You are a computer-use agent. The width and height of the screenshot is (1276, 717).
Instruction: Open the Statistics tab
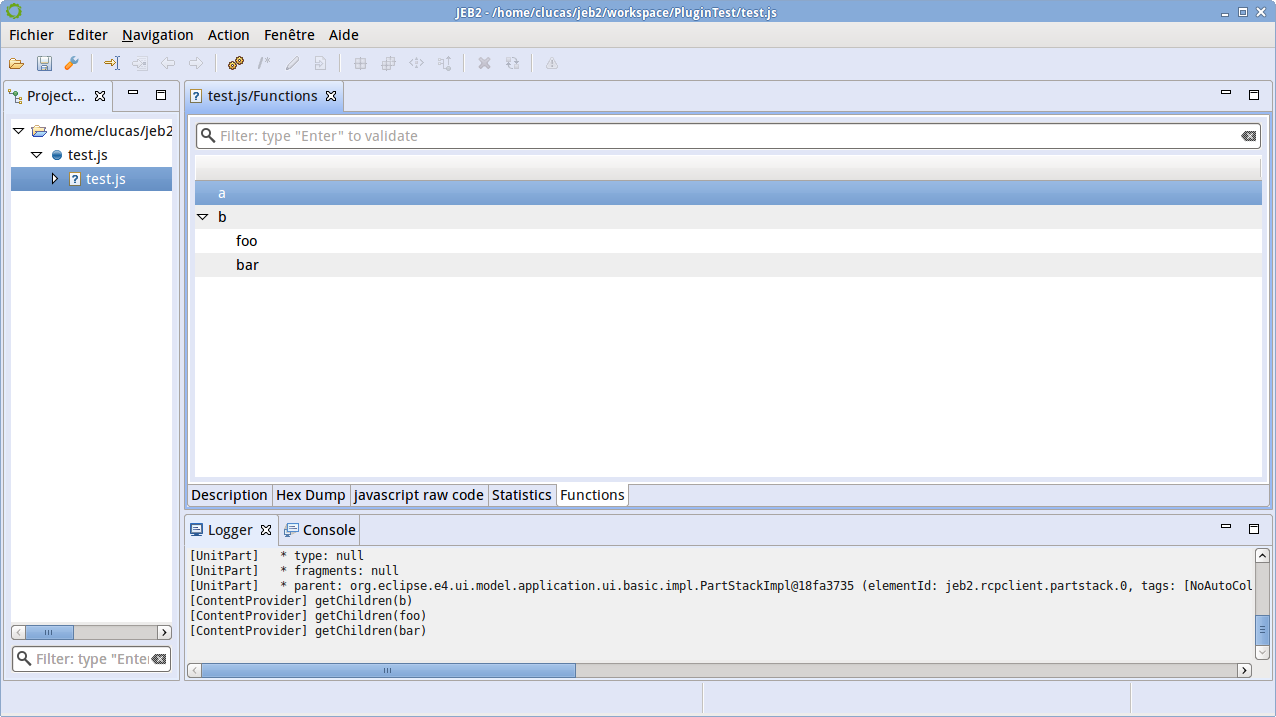pyautogui.click(x=521, y=495)
